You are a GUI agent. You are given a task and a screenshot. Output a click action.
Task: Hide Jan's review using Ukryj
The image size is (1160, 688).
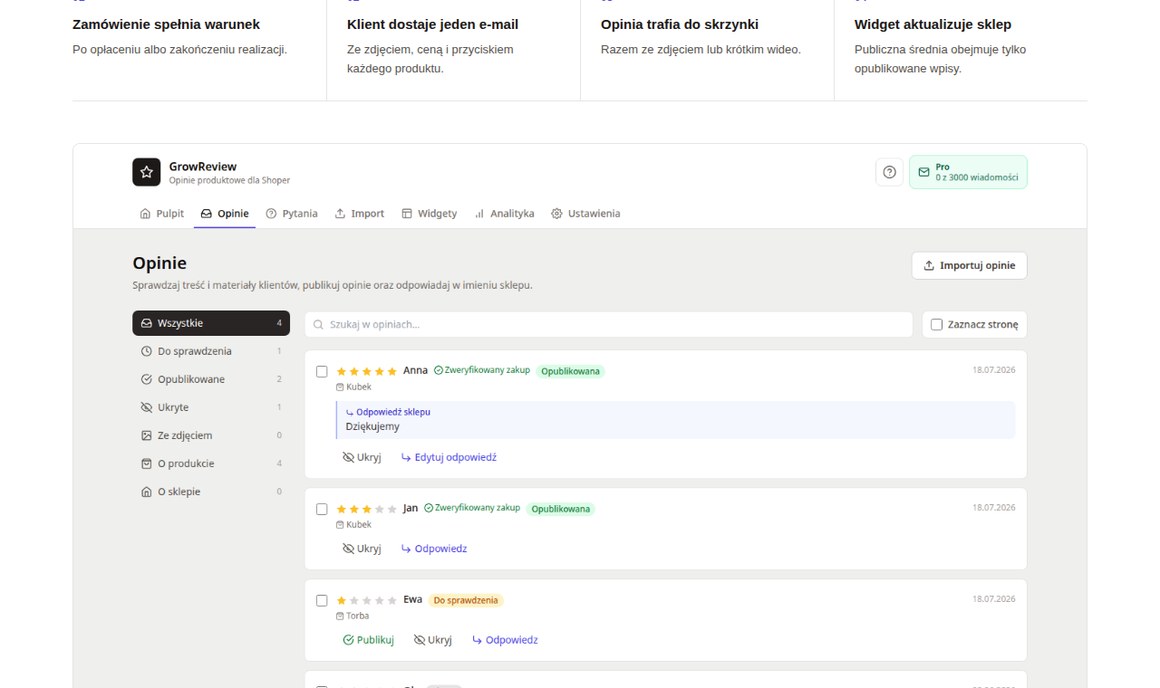(362, 548)
